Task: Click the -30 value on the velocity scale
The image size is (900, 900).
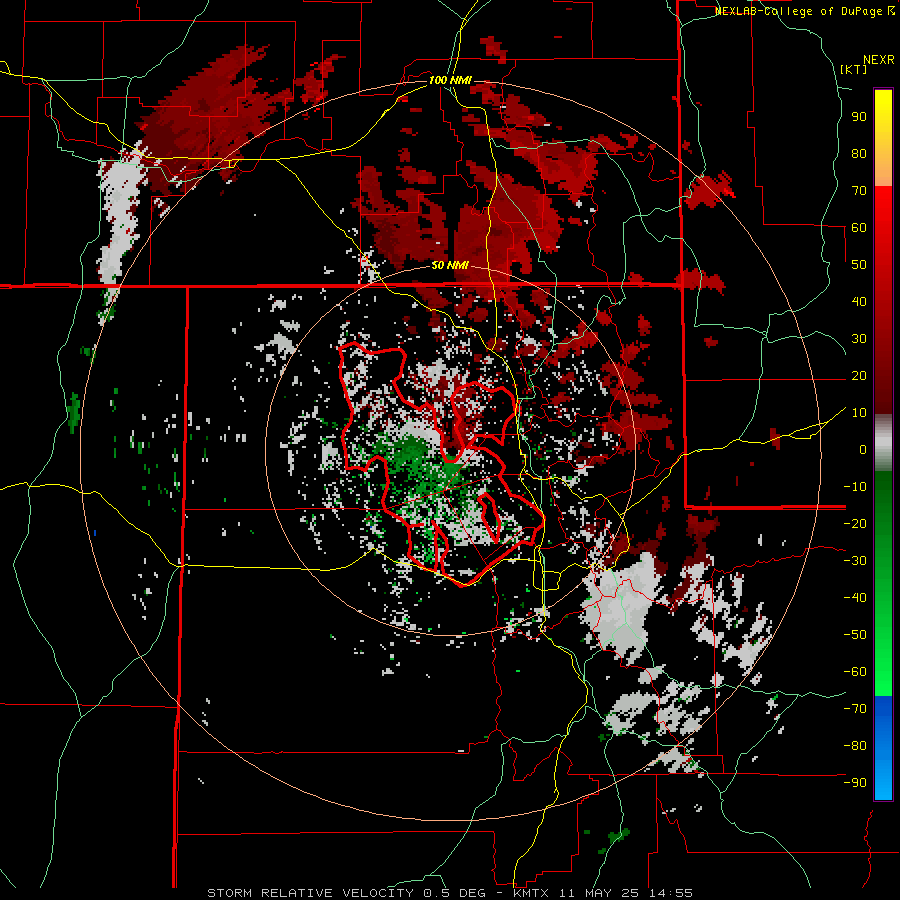Action: pos(855,561)
